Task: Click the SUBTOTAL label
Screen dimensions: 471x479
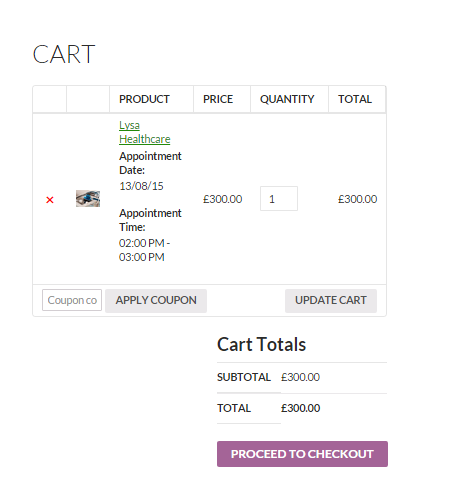Action: (244, 377)
